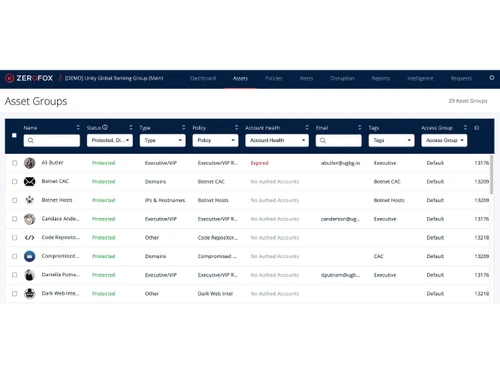Open the settings gear in navigation bar
Viewport: 500px width, 375px height.
[x=492, y=78]
